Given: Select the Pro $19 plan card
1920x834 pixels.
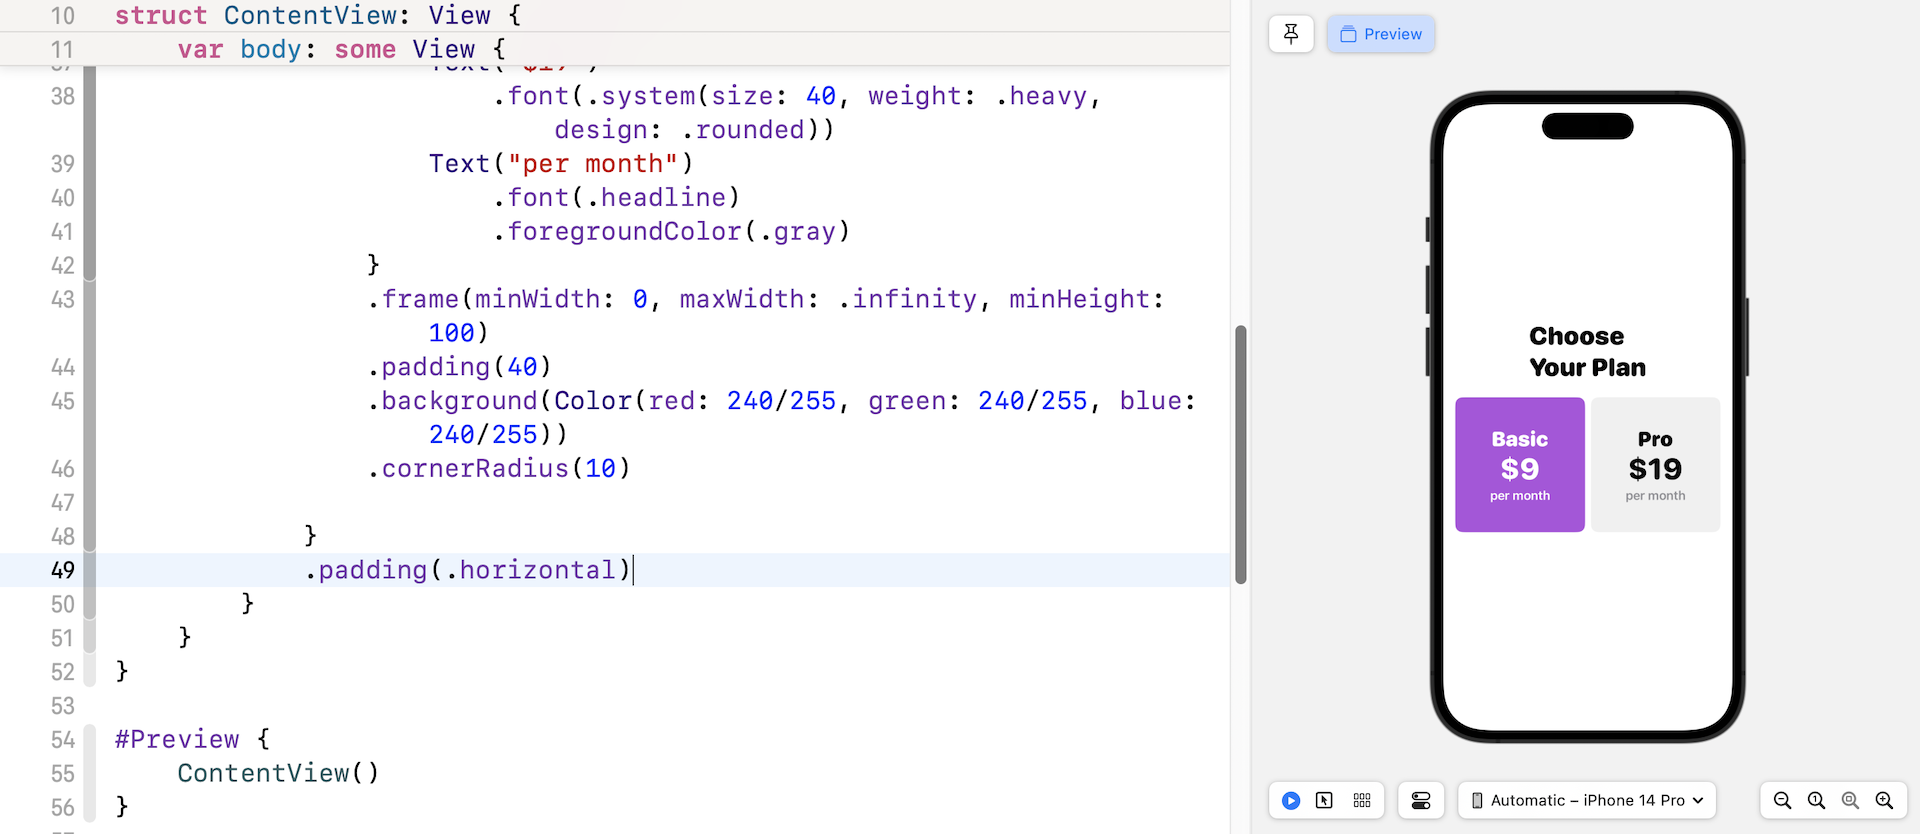Looking at the screenshot, I should tap(1655, 465).
